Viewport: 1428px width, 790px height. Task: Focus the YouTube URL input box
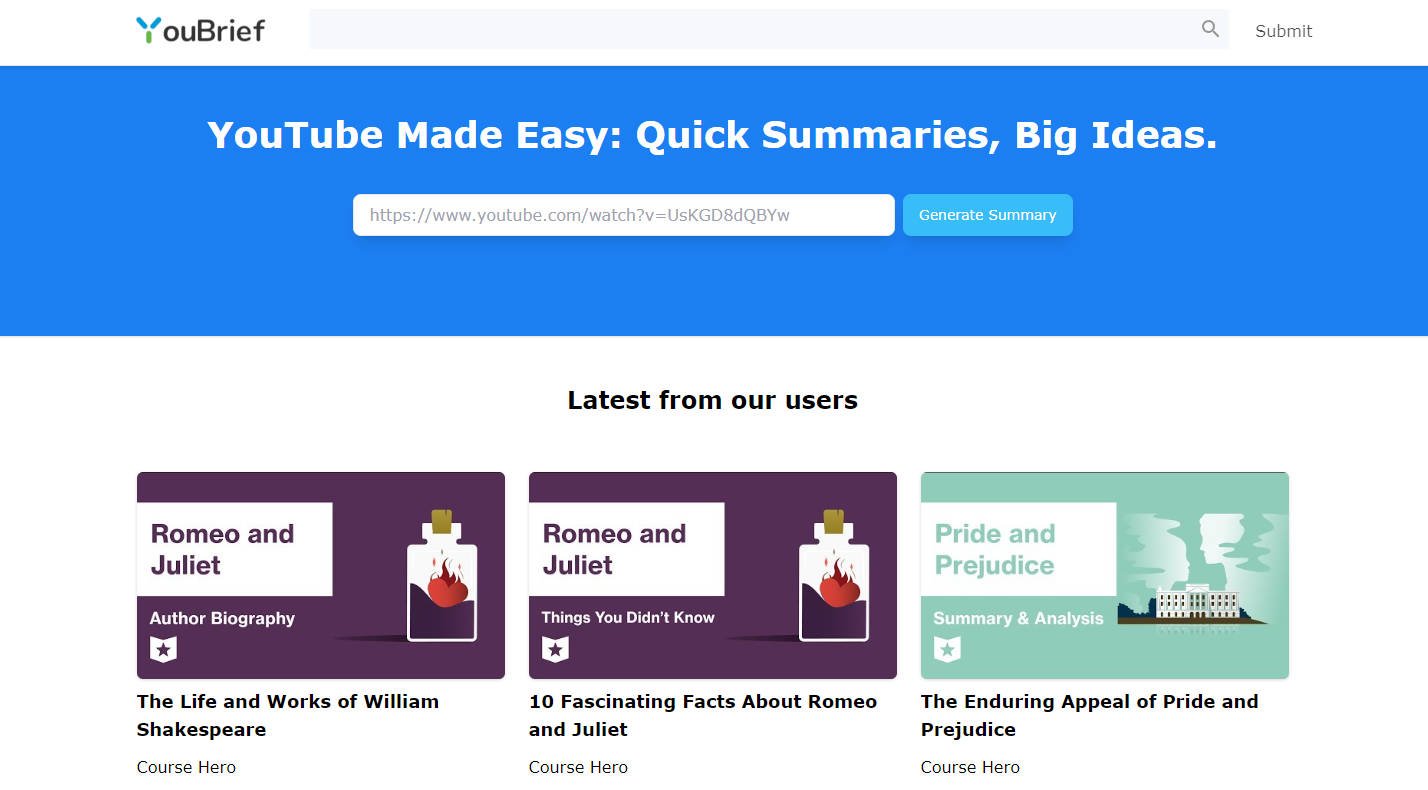click(x=623, y=215)
